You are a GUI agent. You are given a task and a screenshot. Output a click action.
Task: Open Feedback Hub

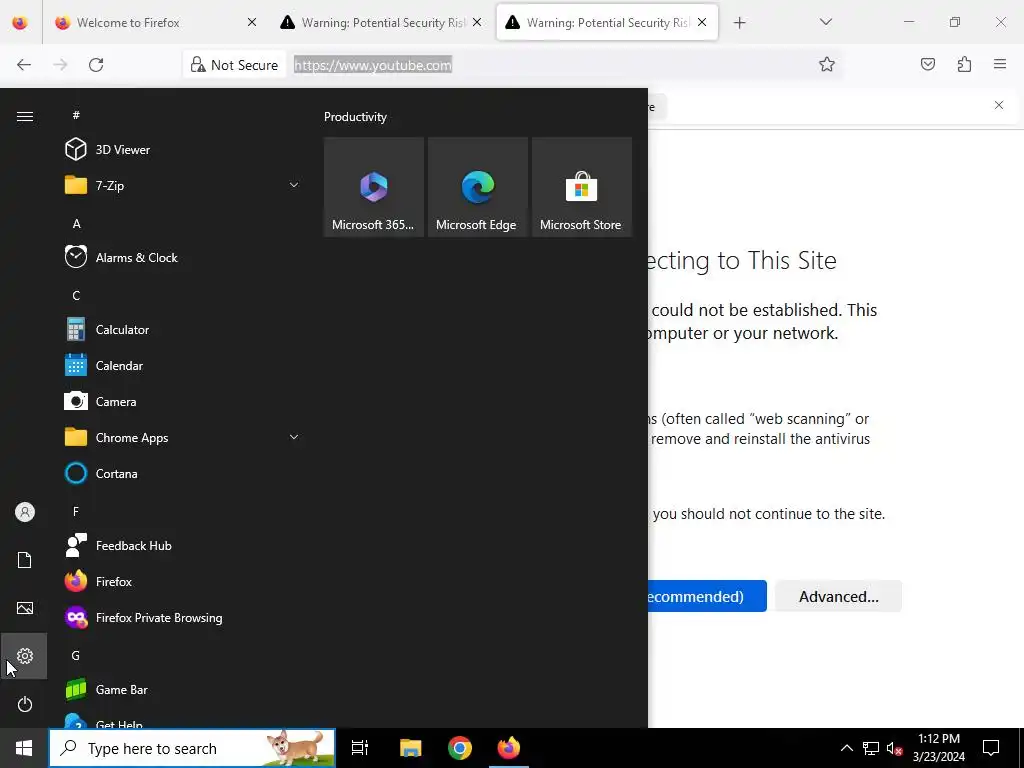coord(183,545)
